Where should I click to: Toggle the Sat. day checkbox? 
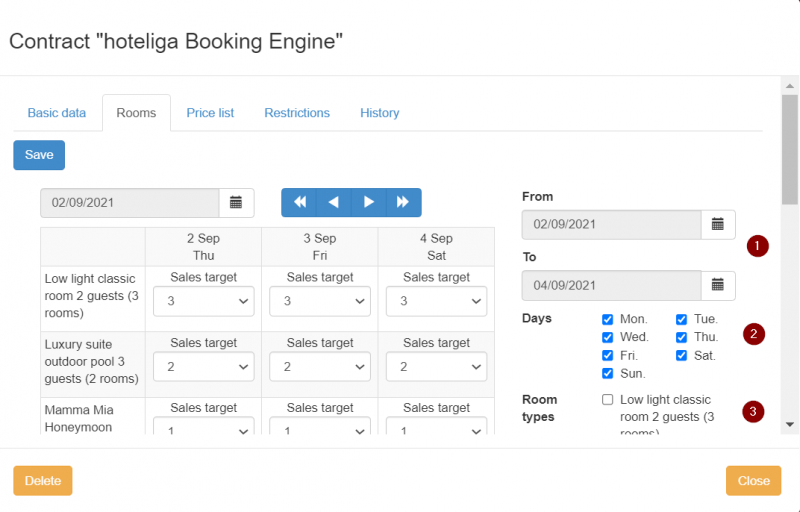[681, 355]
